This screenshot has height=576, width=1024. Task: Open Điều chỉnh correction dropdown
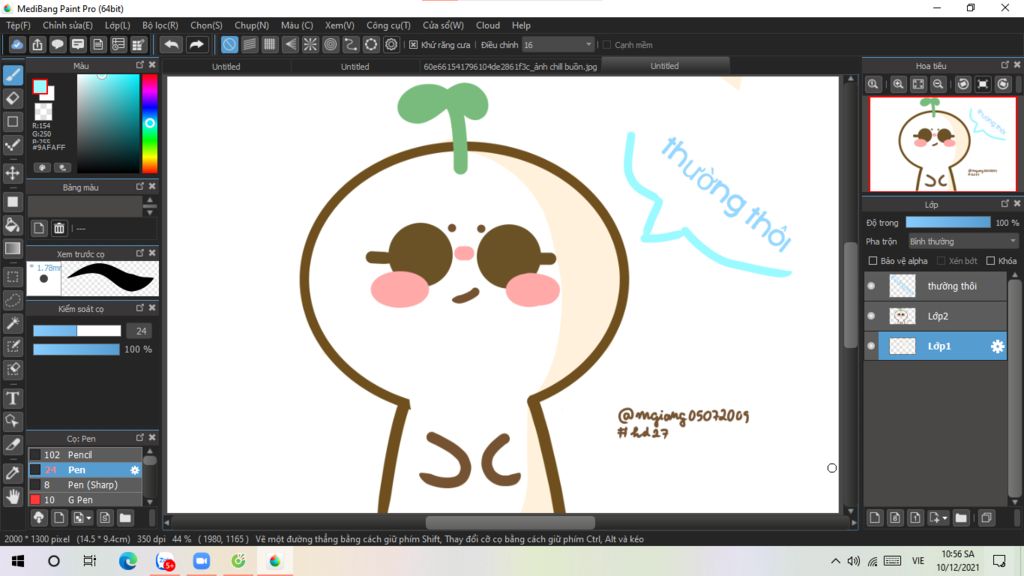point(558,44)
